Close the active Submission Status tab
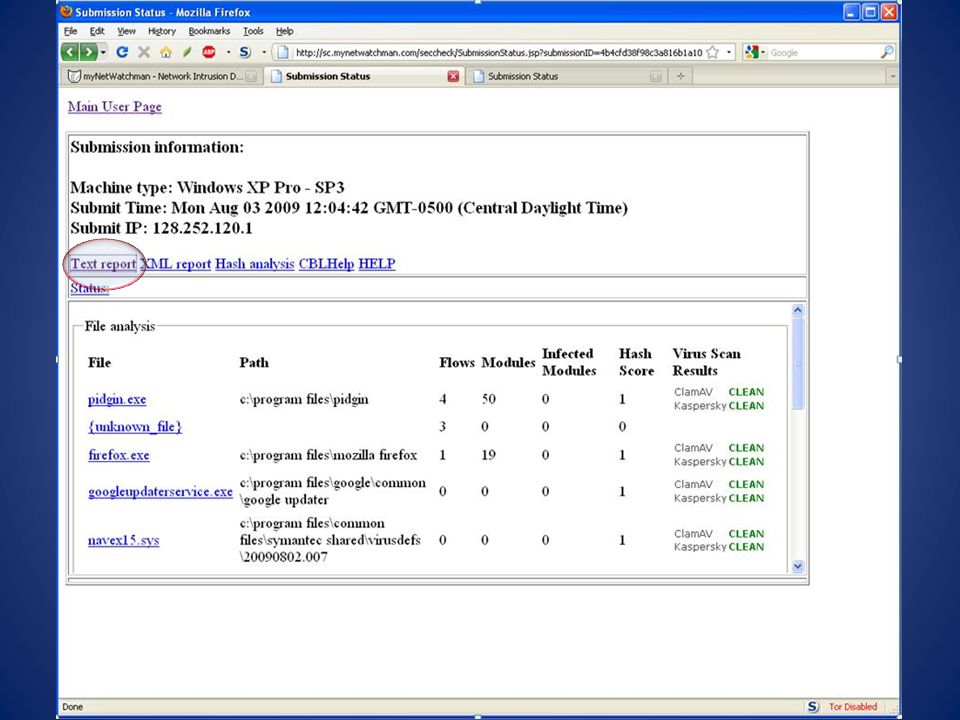960x720 pixels. pyautogui.click(x=453, y=77)
